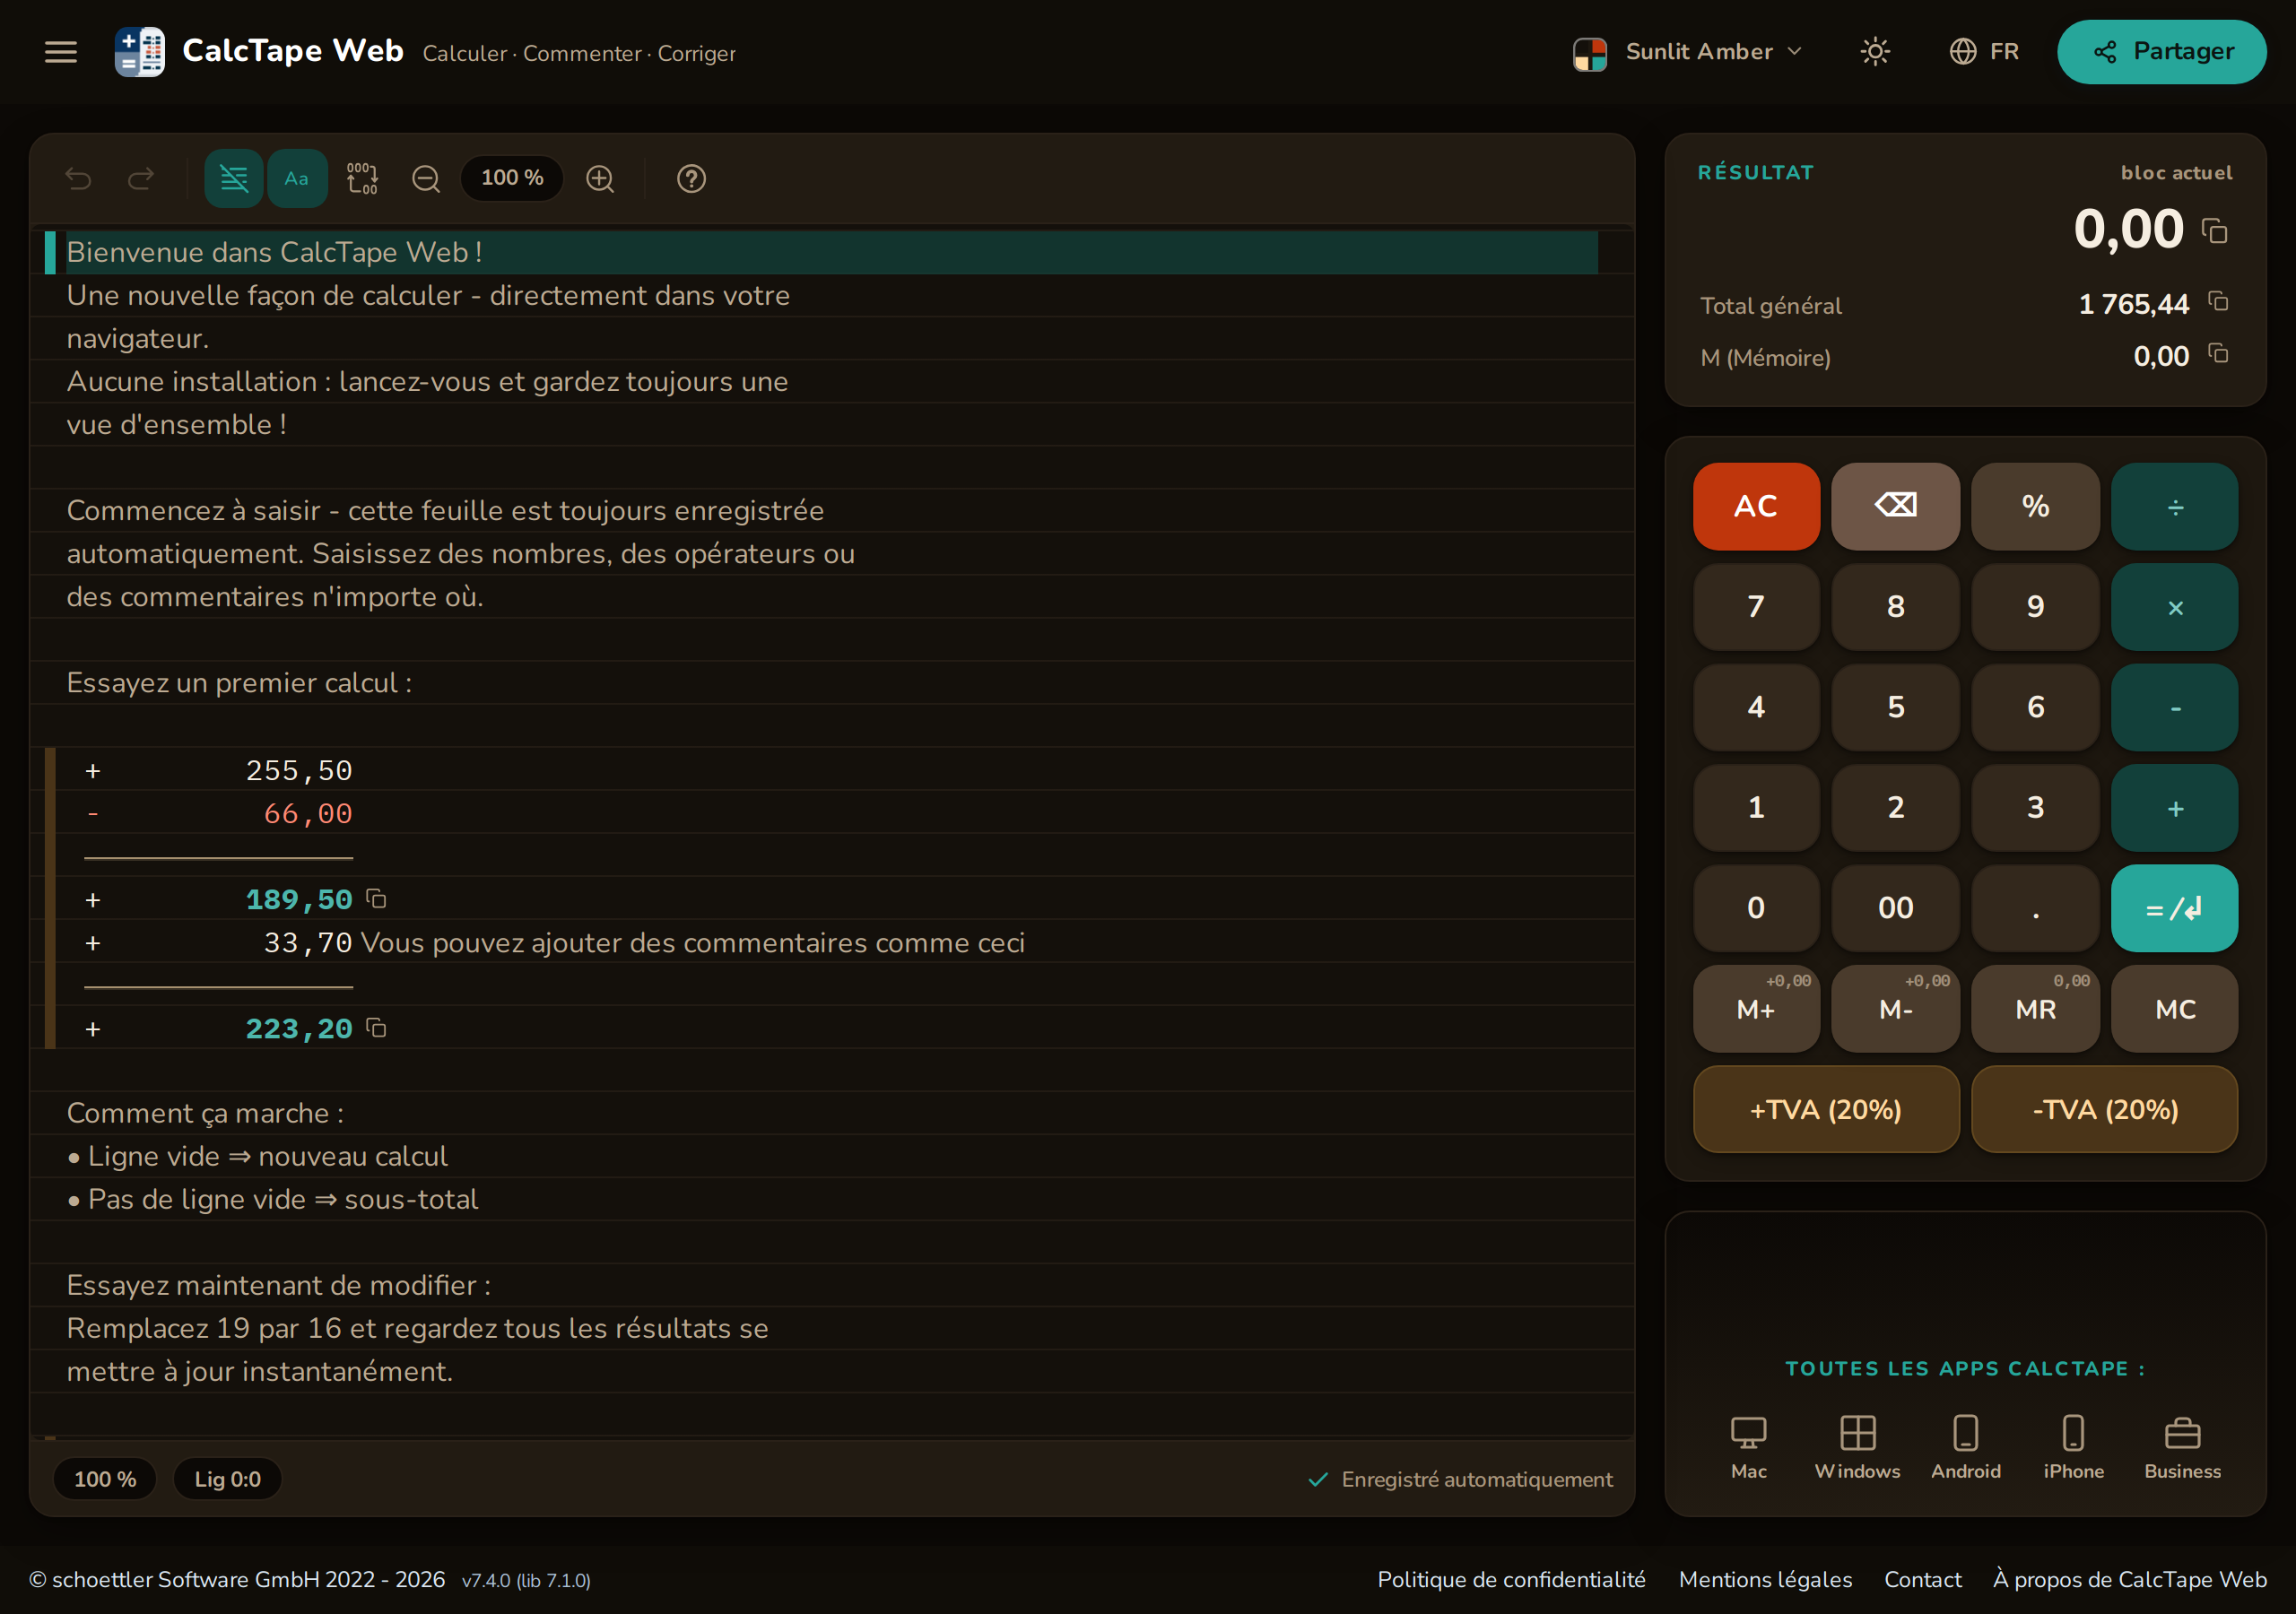Open the help question mark icon
This screenshot has height=1614, width=2296.
tap(691, 178)
